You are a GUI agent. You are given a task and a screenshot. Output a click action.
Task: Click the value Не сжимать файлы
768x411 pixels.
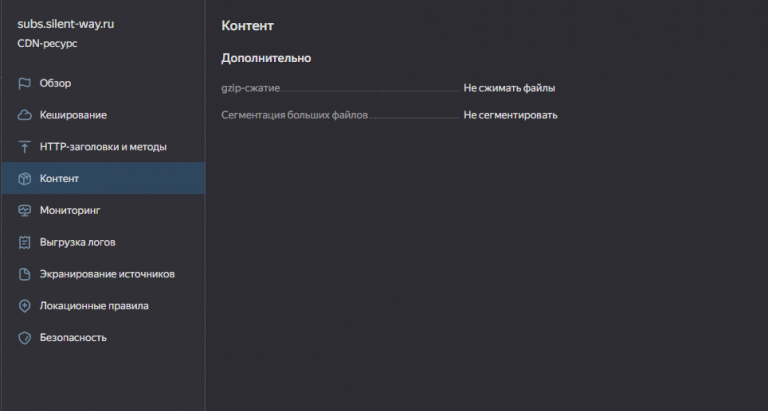pos(509,88)
